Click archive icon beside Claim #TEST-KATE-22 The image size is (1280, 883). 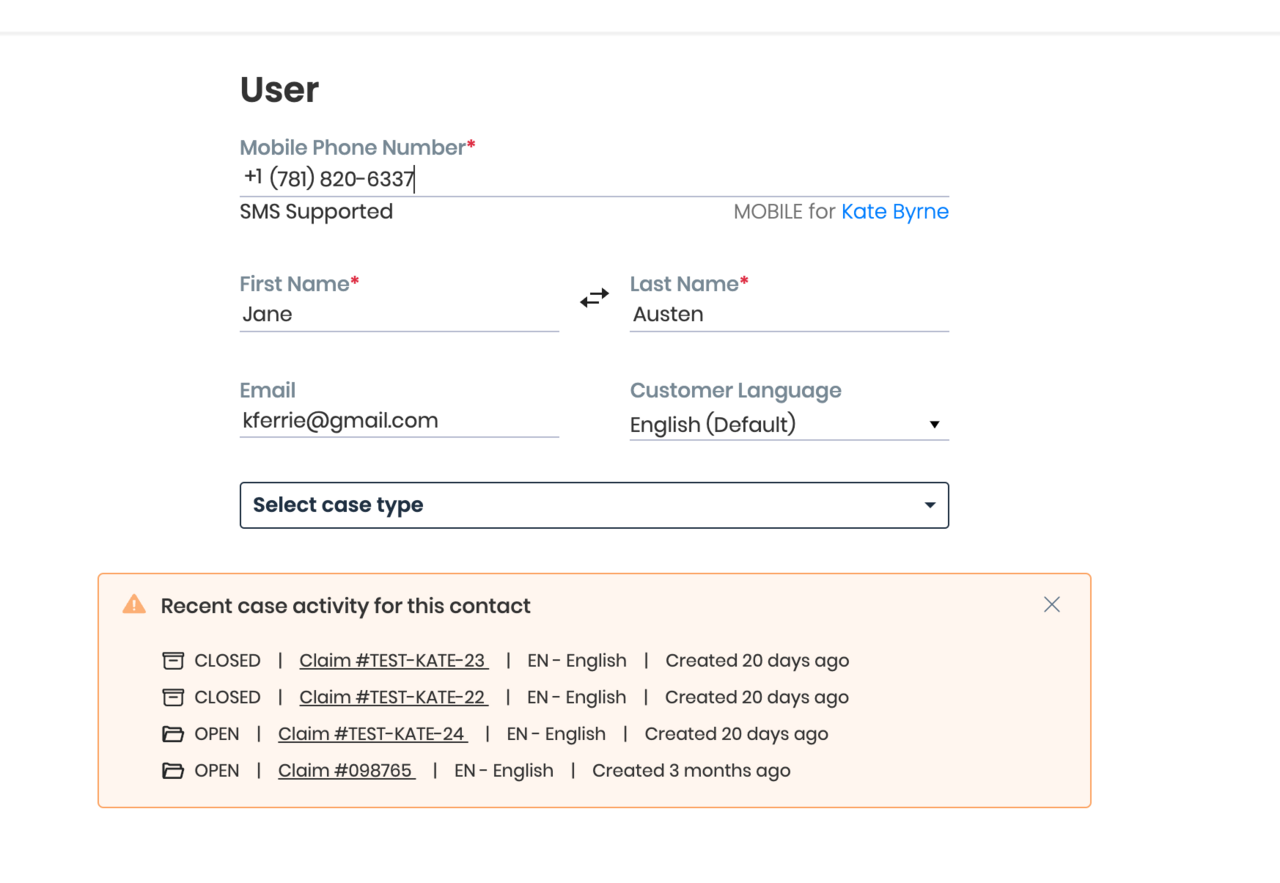click(x=173, y=698)
